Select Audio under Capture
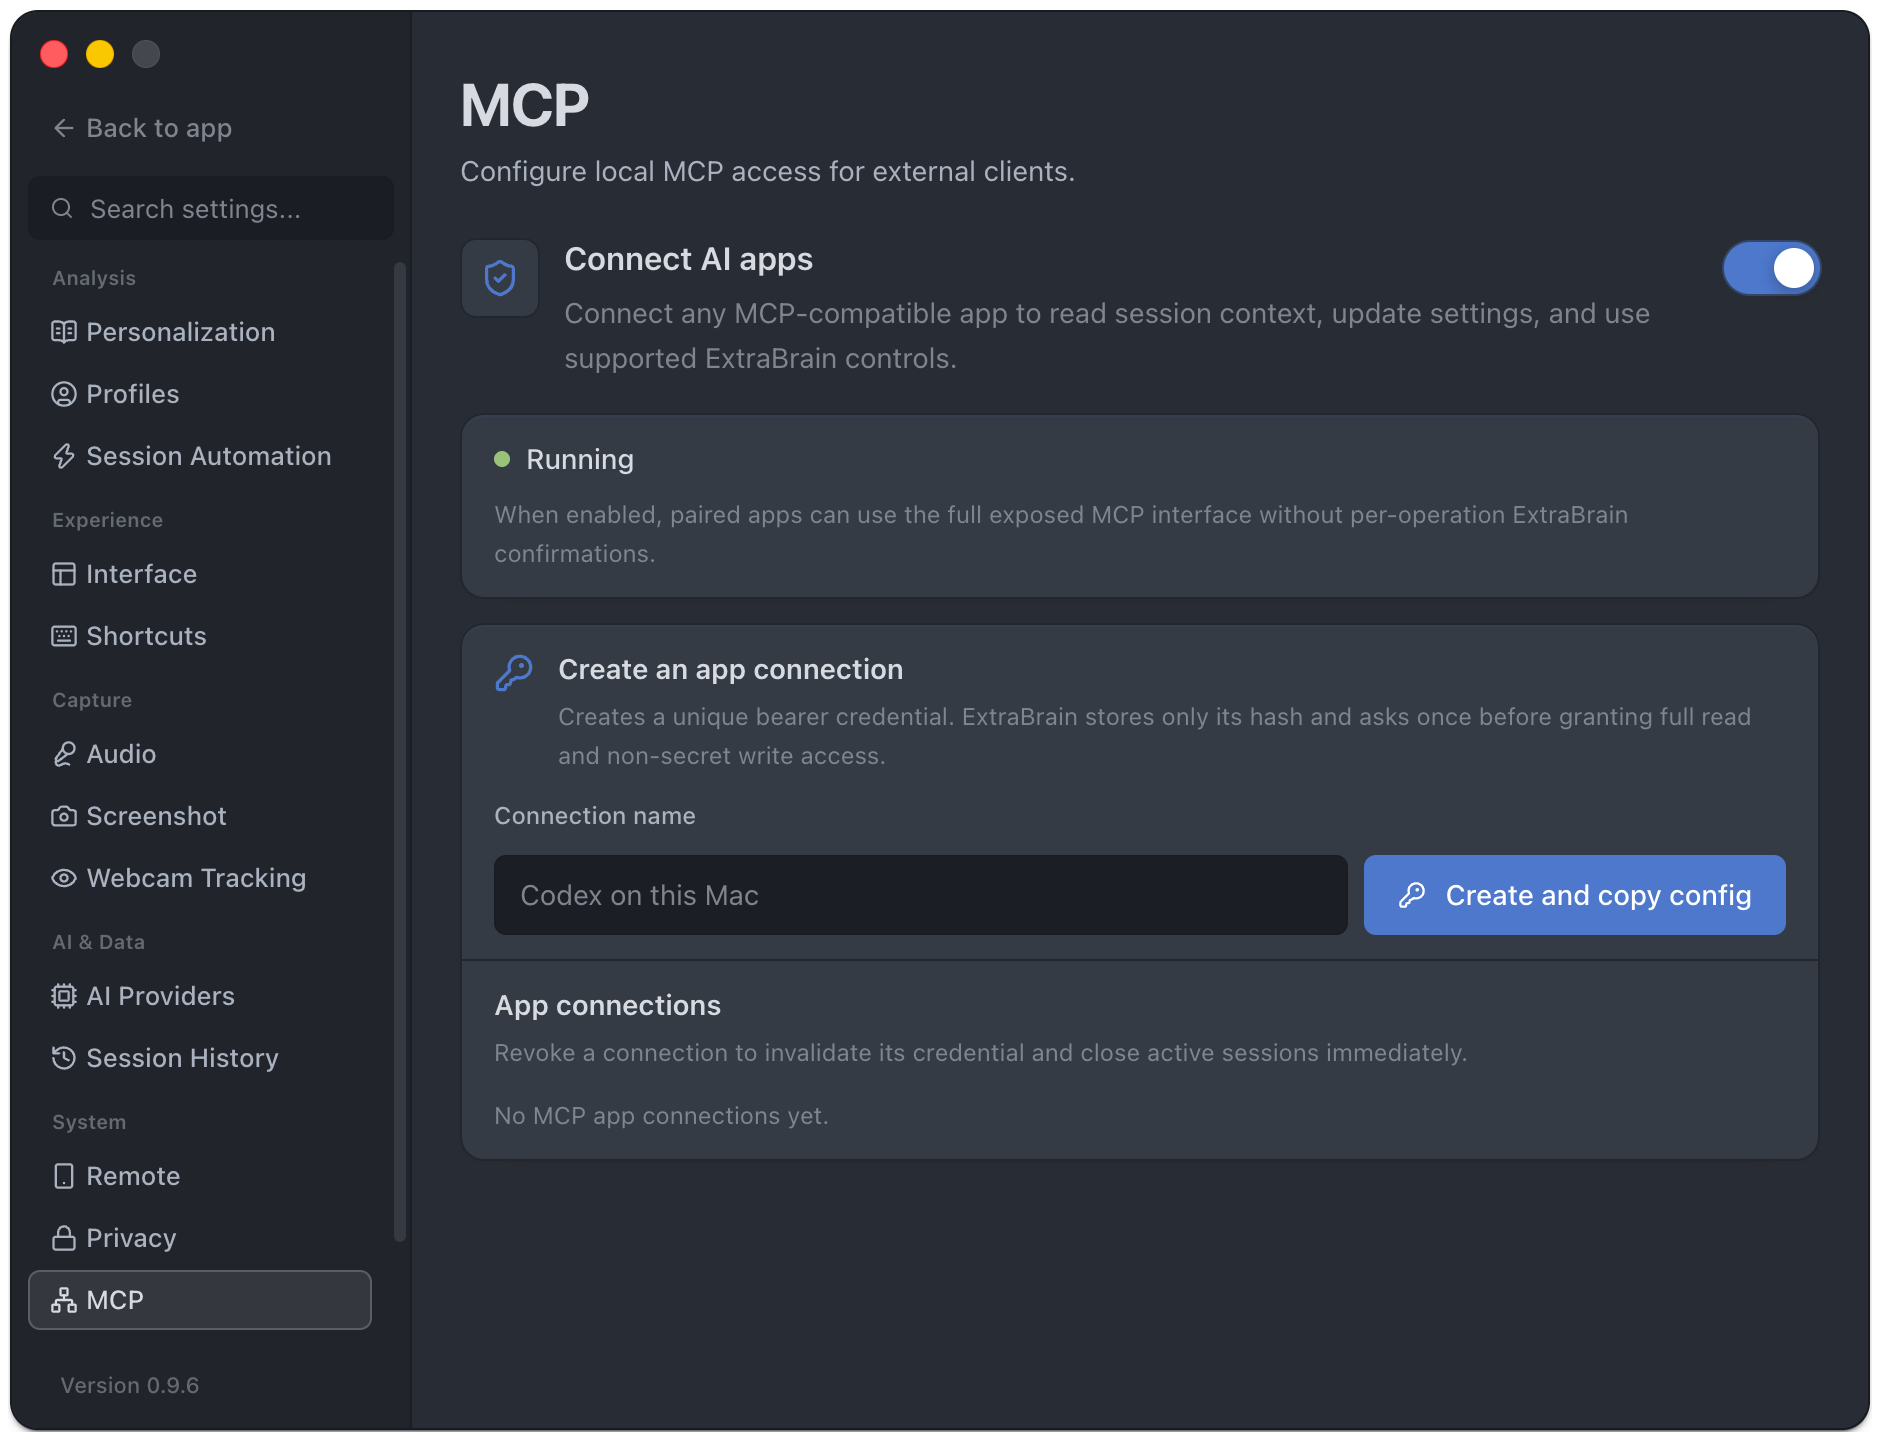Image resolution: width=1880 pixels, height=1440 pixels. [200, 754]
